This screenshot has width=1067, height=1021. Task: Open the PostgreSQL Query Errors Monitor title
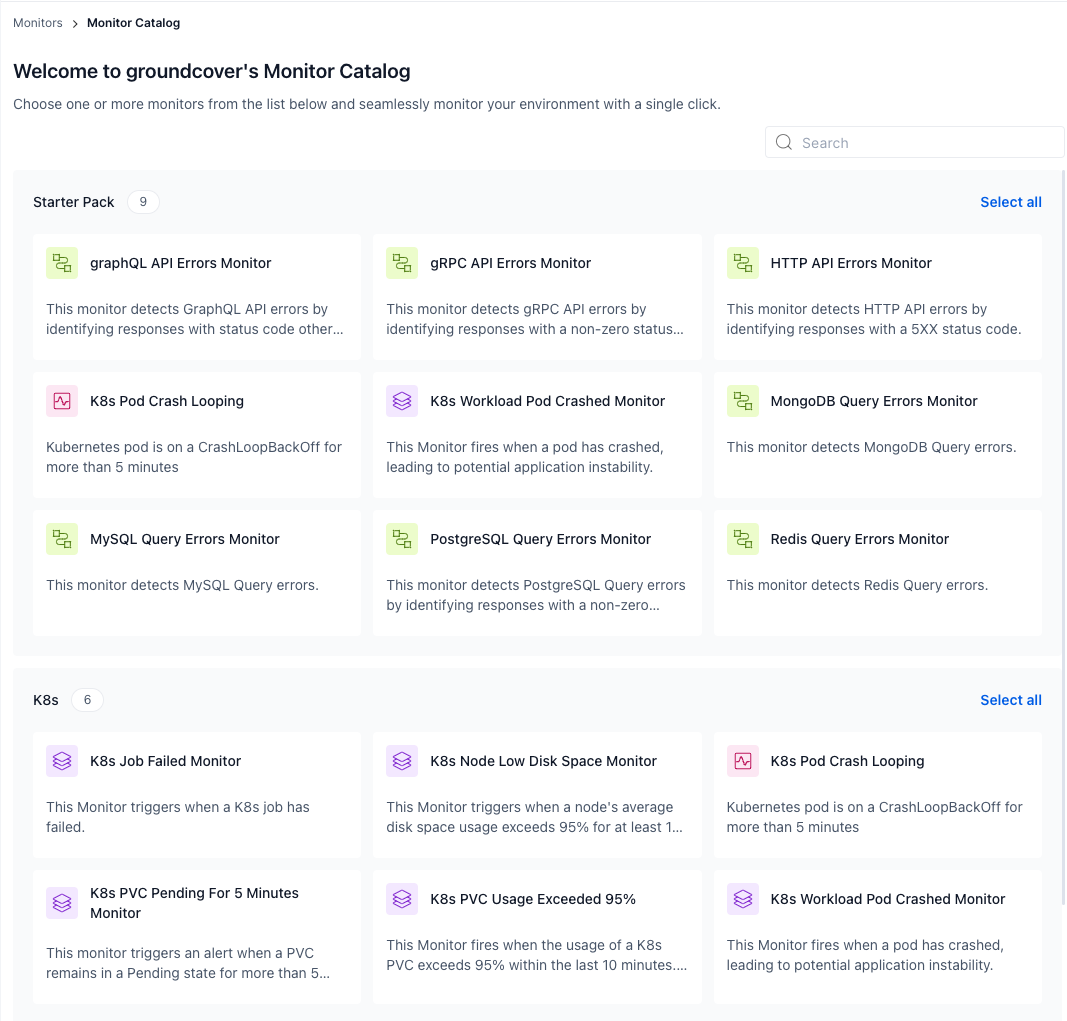click(x=540, y=539)
